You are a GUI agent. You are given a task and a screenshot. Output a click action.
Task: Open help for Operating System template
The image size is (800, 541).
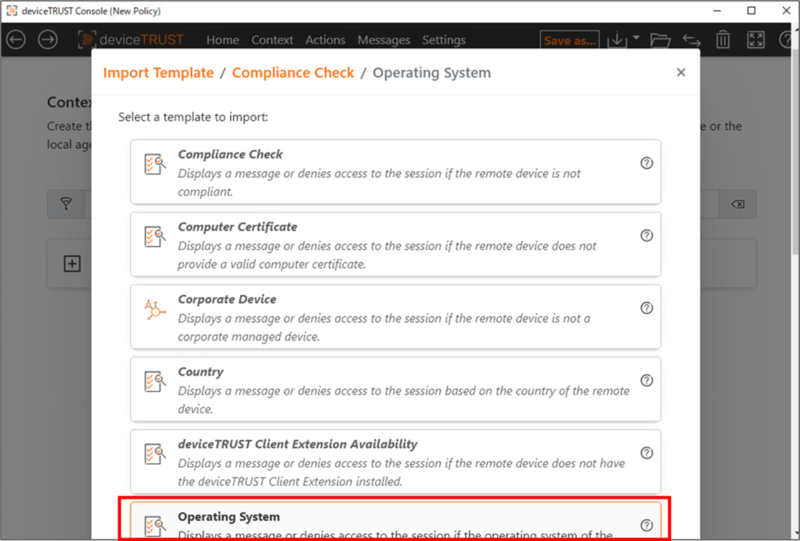point(646,525)
